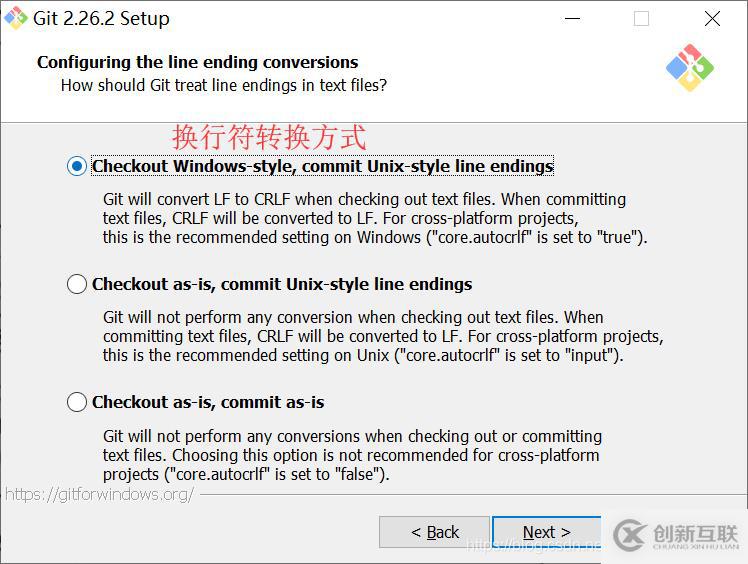Open the gitforwindows.org link
Screen dimensions: 748x564
click(99, 494)
